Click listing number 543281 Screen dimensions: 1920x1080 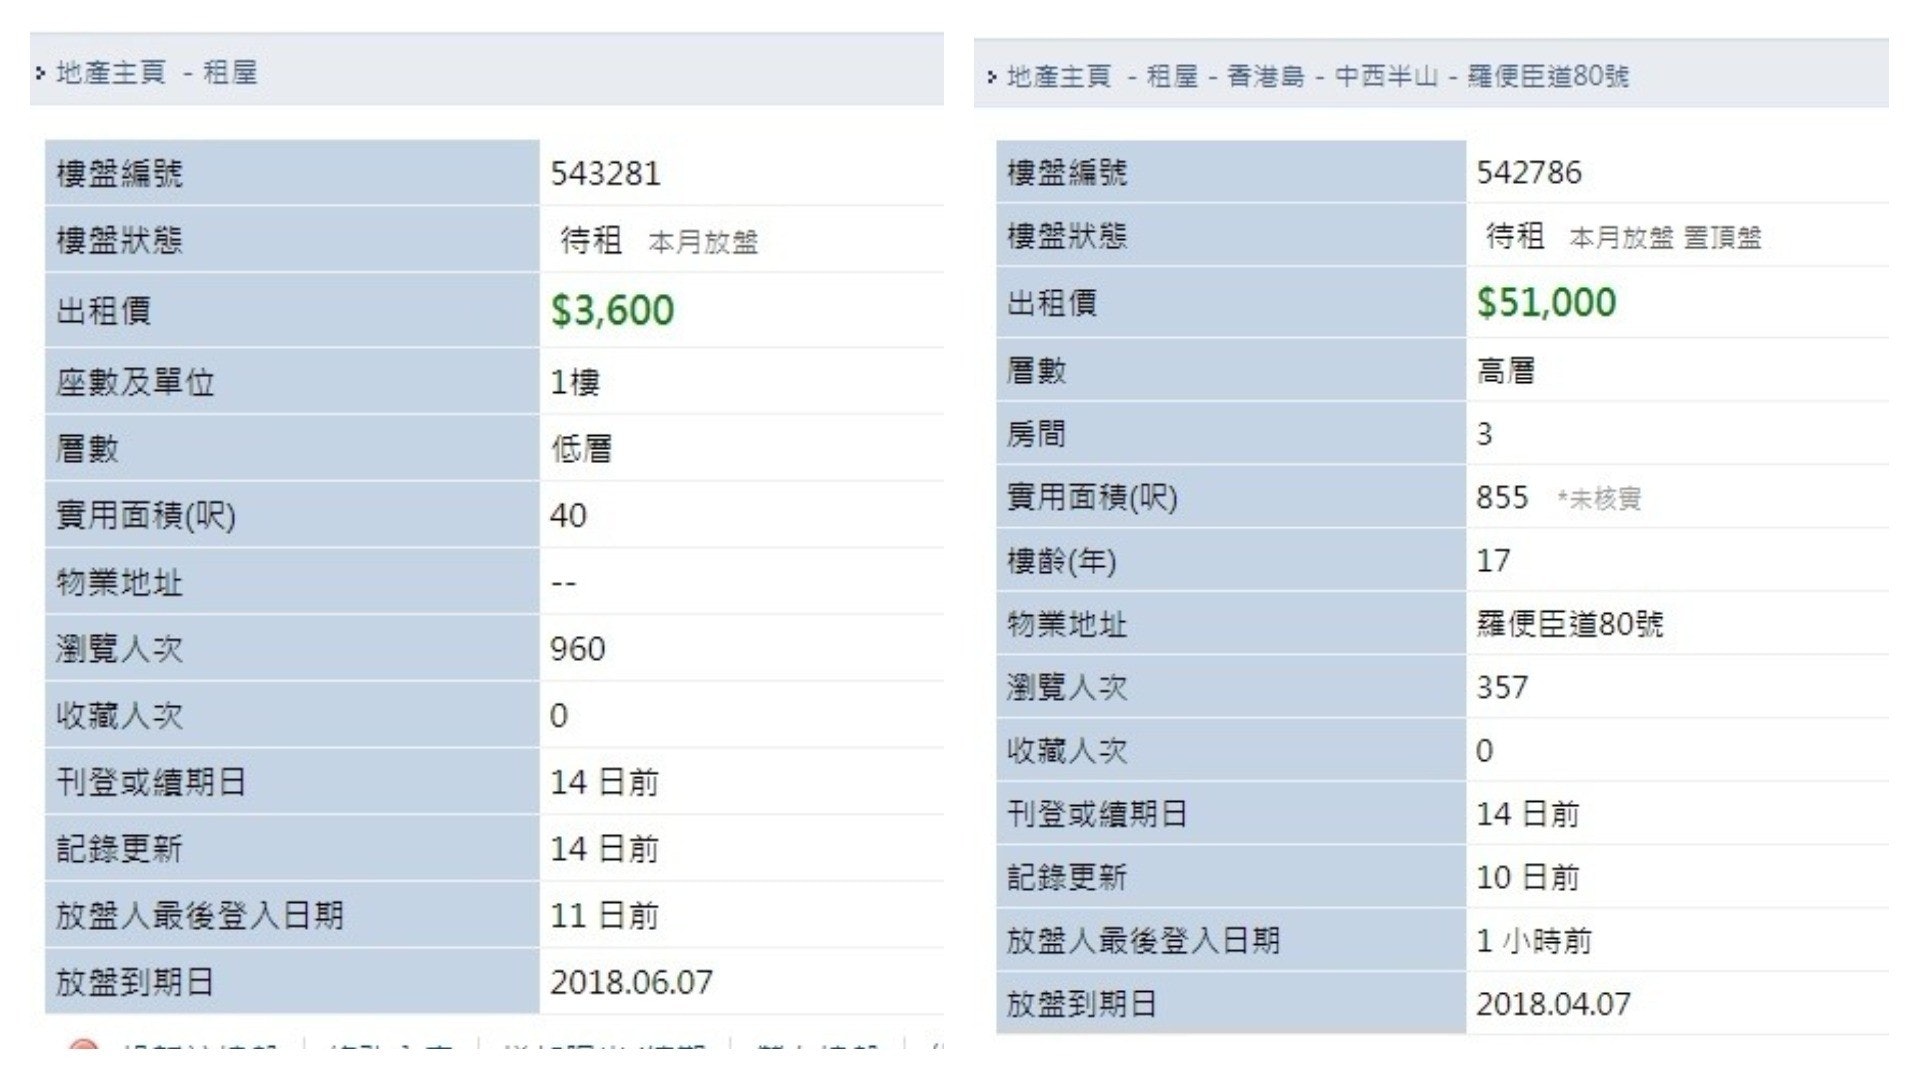point(605,174)
